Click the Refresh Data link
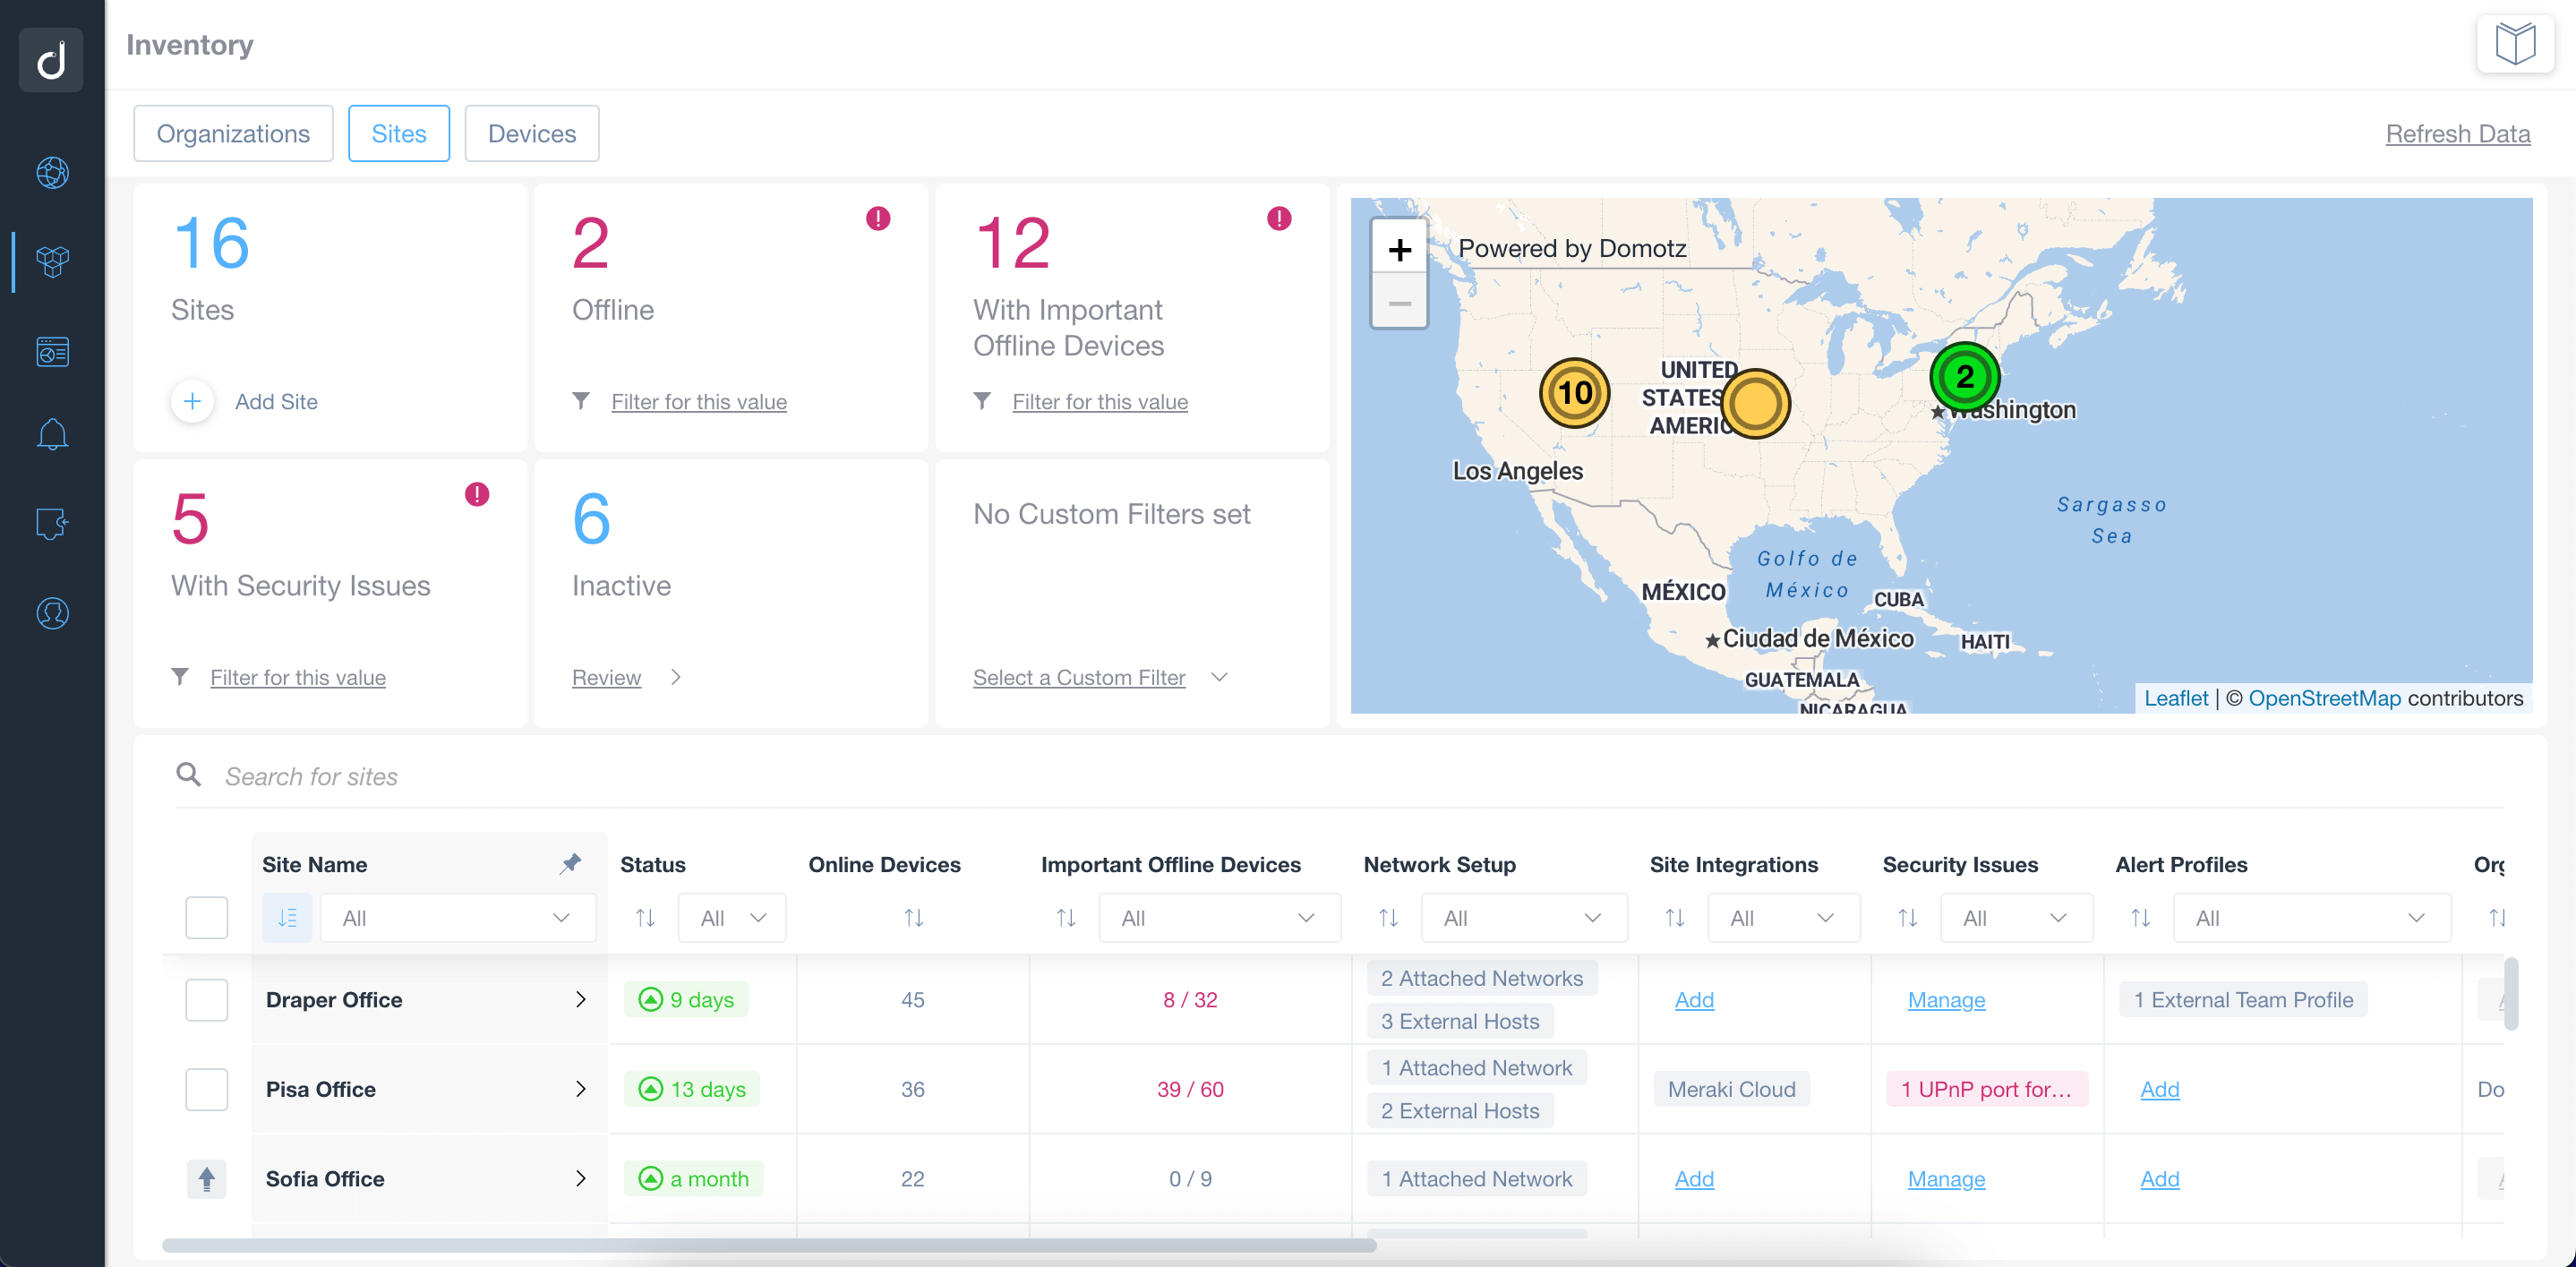The width and height of the screenshot is (2576, 1267). click(x=2457, y=133)
